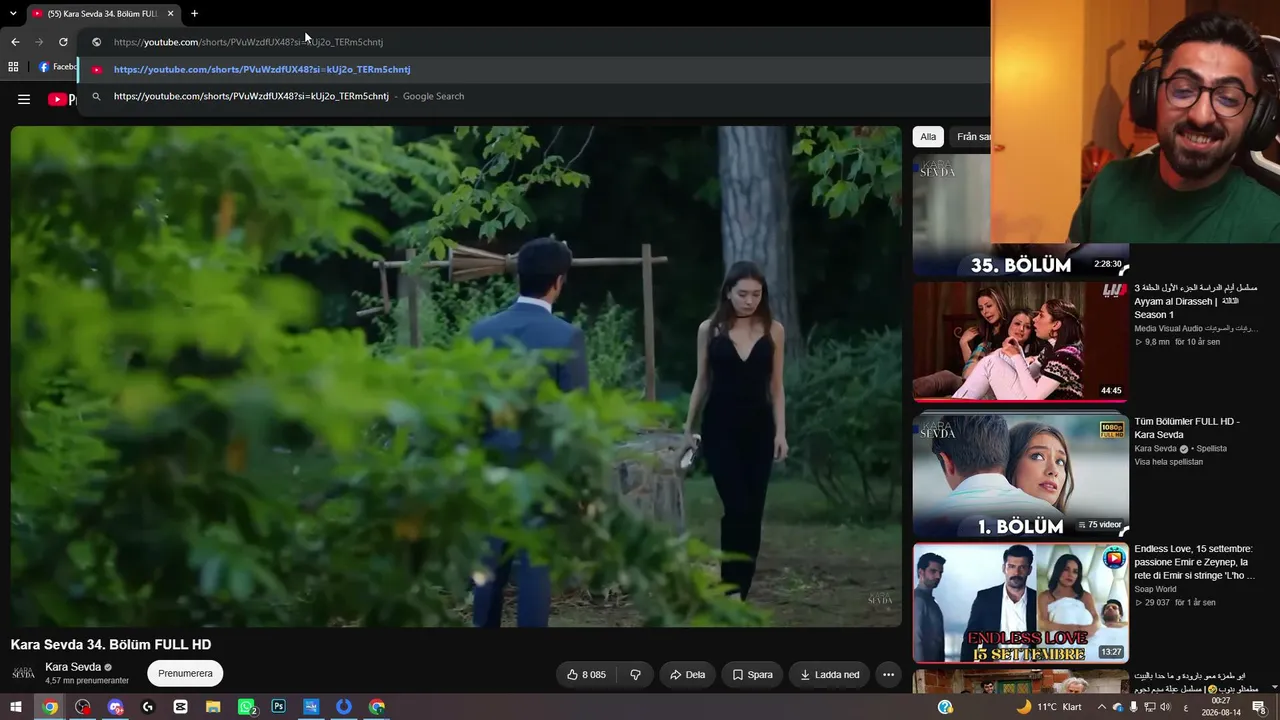1280x720 pixels.
Task: Switch to the Kara Sevda 34. Bölüm tab
Action: point(103,14)
